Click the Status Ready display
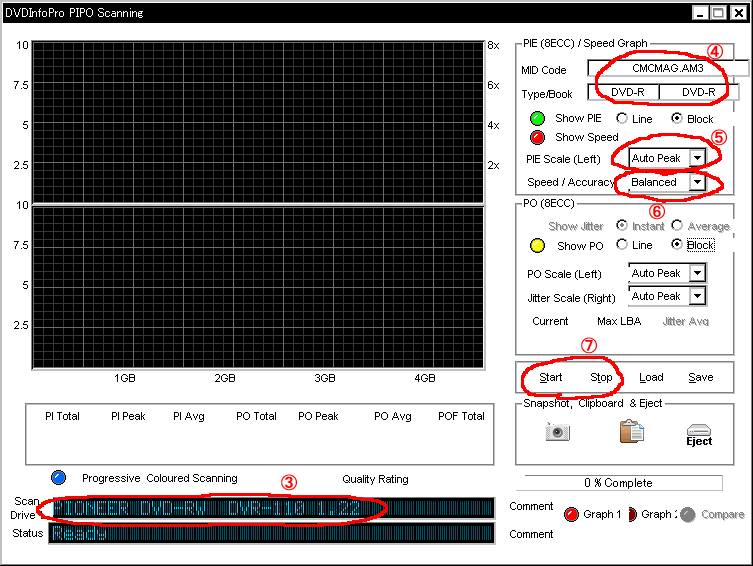This screenshot has height=566, width=753. coord(271,533)
